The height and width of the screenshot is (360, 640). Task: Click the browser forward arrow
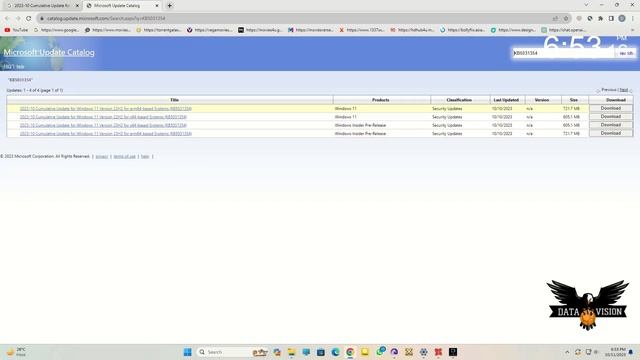pyautogui.click(x=18, y=18)
